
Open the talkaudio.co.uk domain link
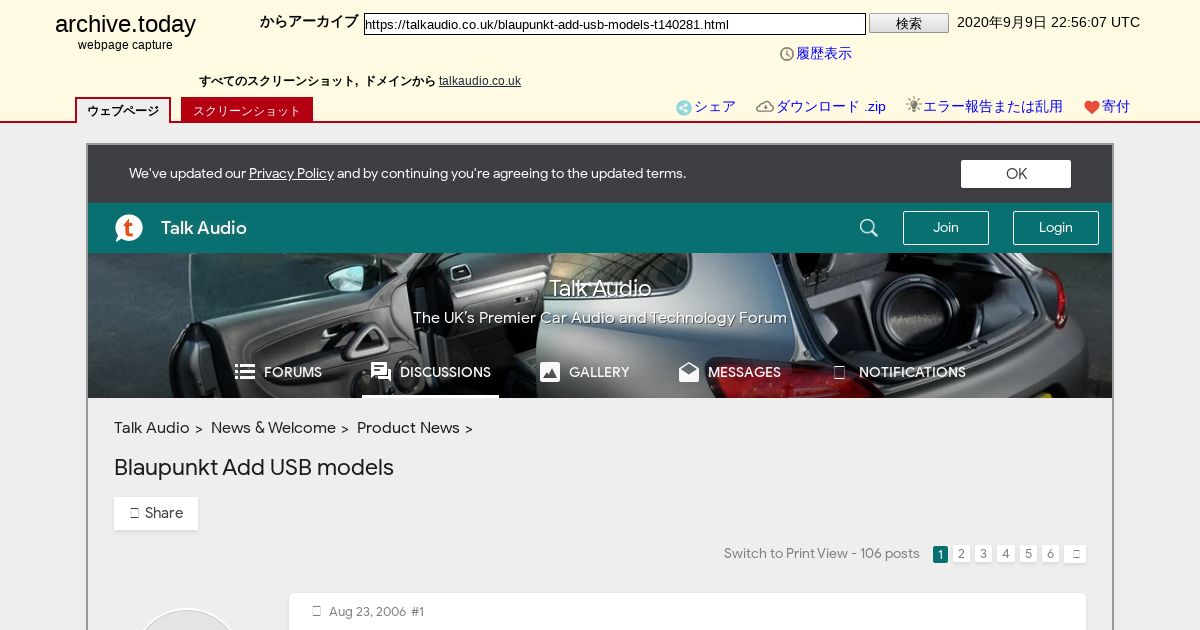[x=480, y=81]
